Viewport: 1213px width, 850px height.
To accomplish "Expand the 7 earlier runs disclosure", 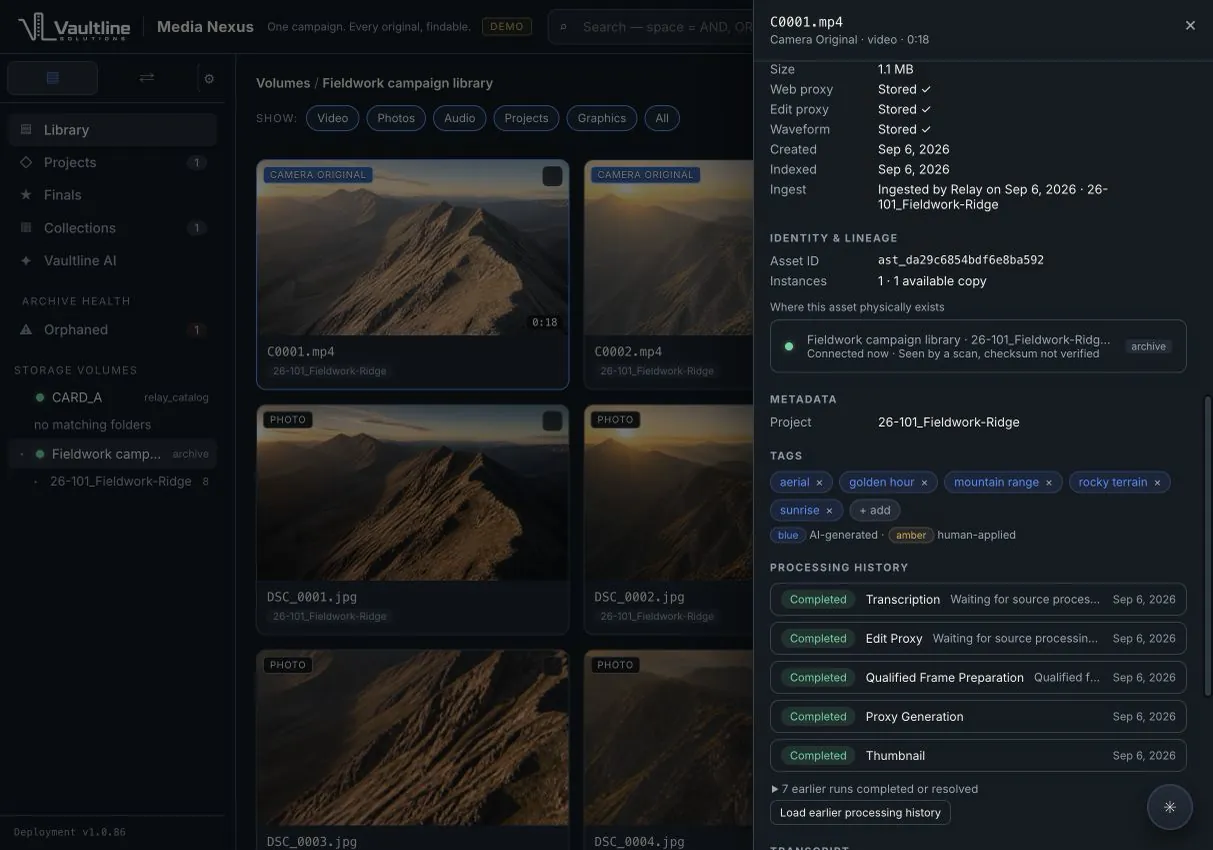I will pyautogui.click(x=875, y=789).
